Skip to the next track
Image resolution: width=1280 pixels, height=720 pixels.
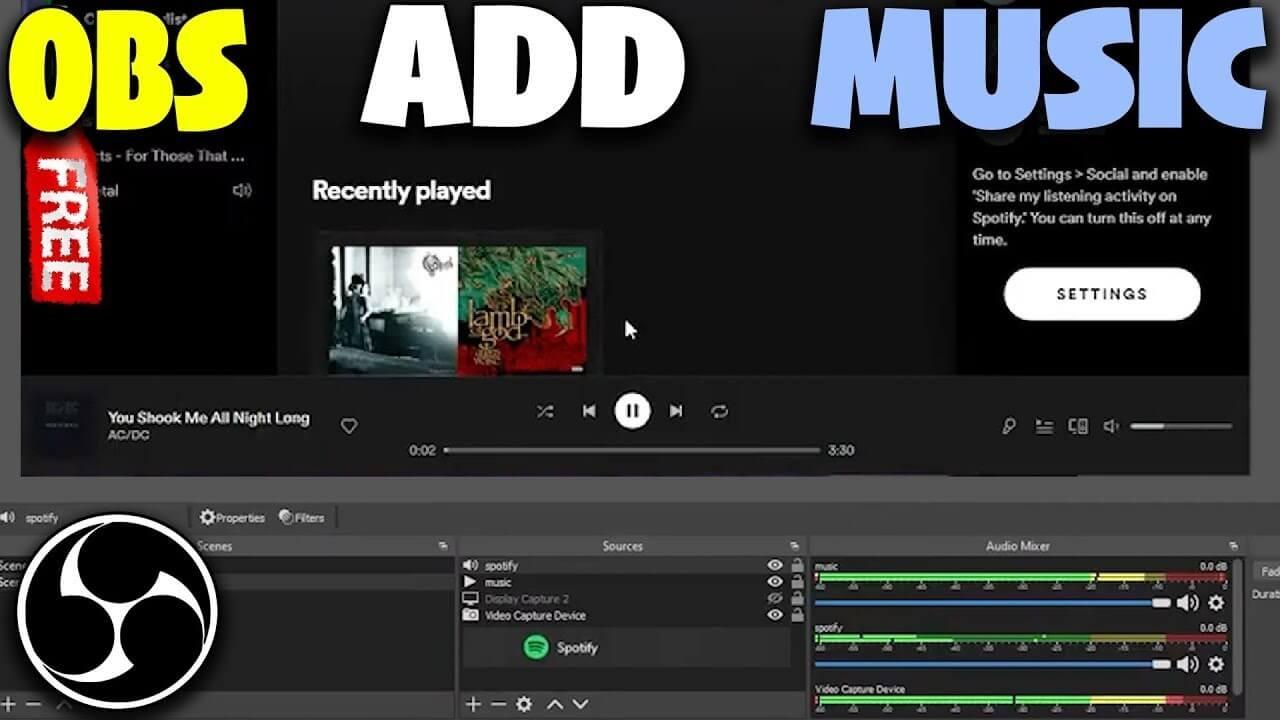[x=676, y=411]
